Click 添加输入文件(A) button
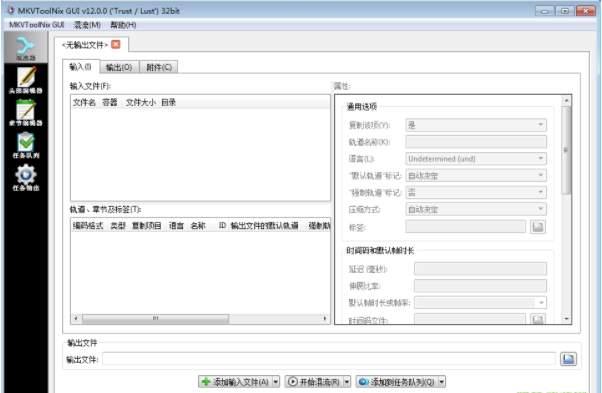The width and height of the screenshot is (602, 393). [235, 381]
